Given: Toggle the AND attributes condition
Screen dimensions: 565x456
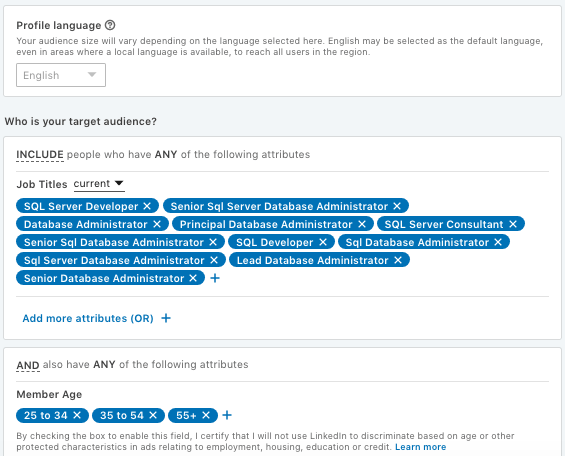Looking at the screenshot, I should (x=28, y=365).
